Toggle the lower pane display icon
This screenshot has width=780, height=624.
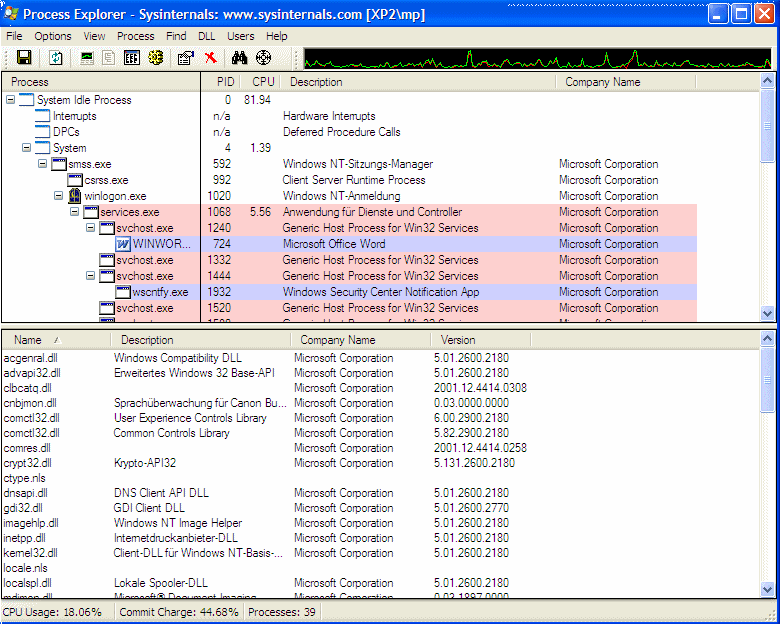132,58
